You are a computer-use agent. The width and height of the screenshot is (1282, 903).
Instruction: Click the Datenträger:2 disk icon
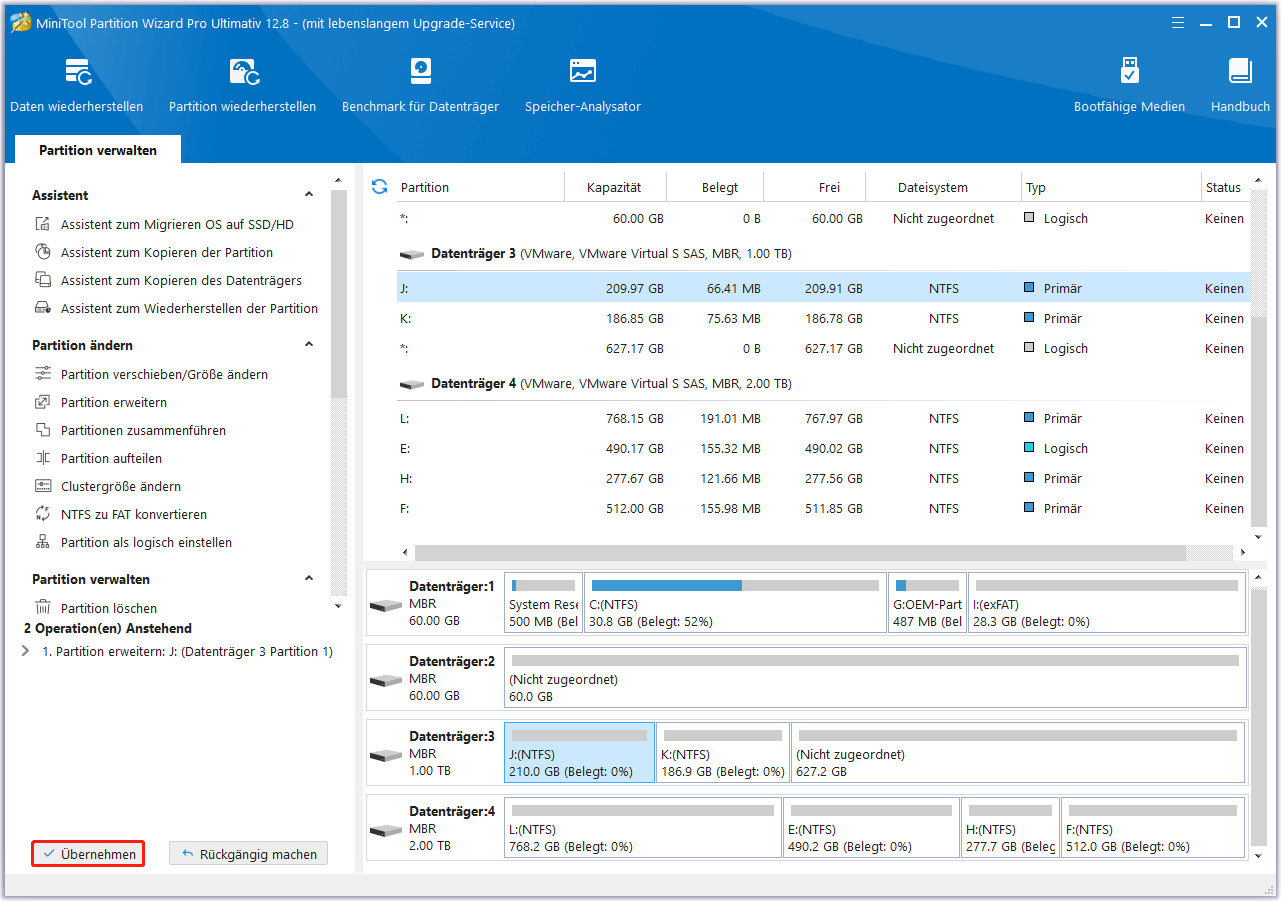click(385, 681)
